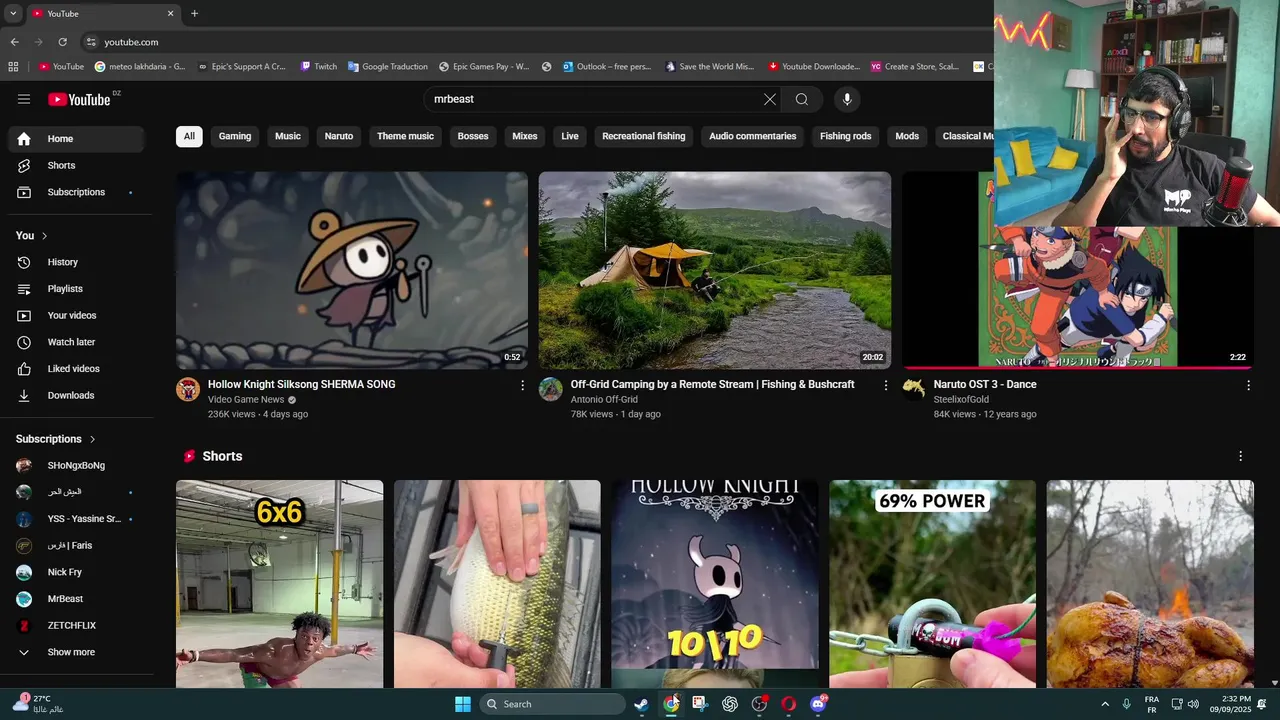Open Downloads in the sidebar

(x=76, y=395)
